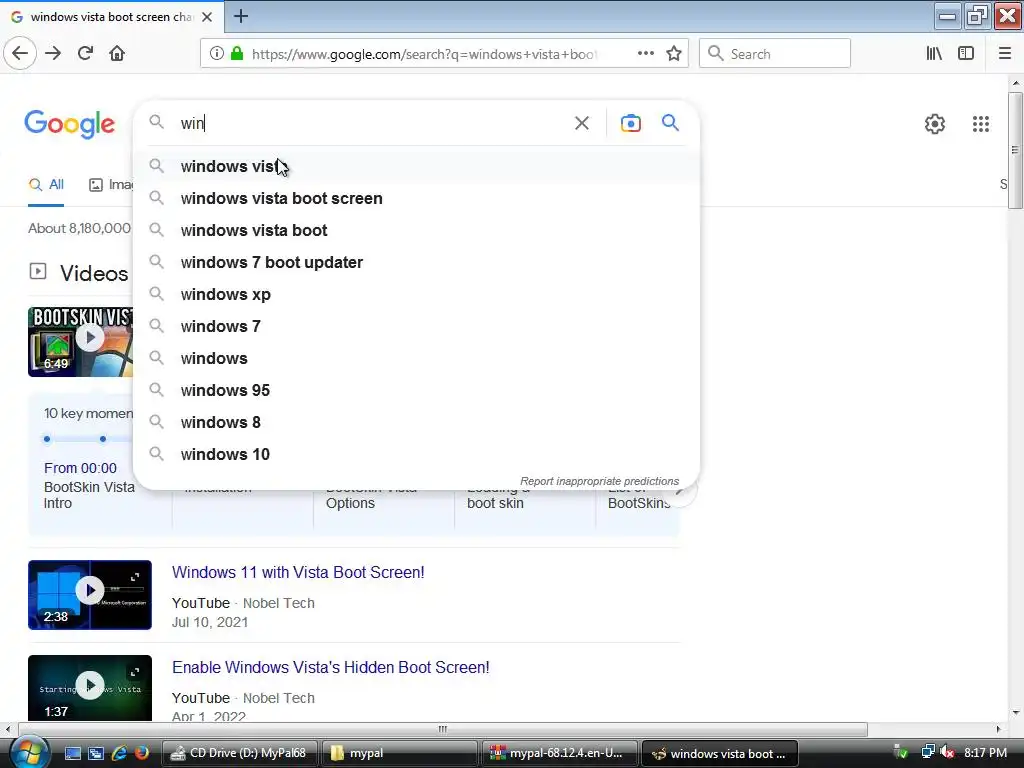Open the Library bookshelf icon

pyautogui.click(x=934, y=54)
